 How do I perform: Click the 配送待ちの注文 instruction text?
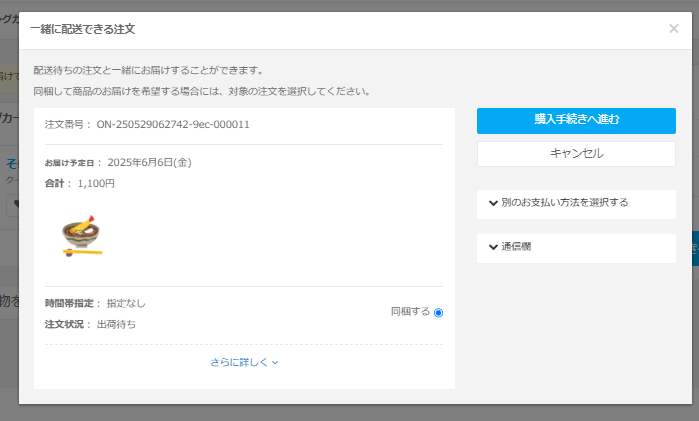148,70
